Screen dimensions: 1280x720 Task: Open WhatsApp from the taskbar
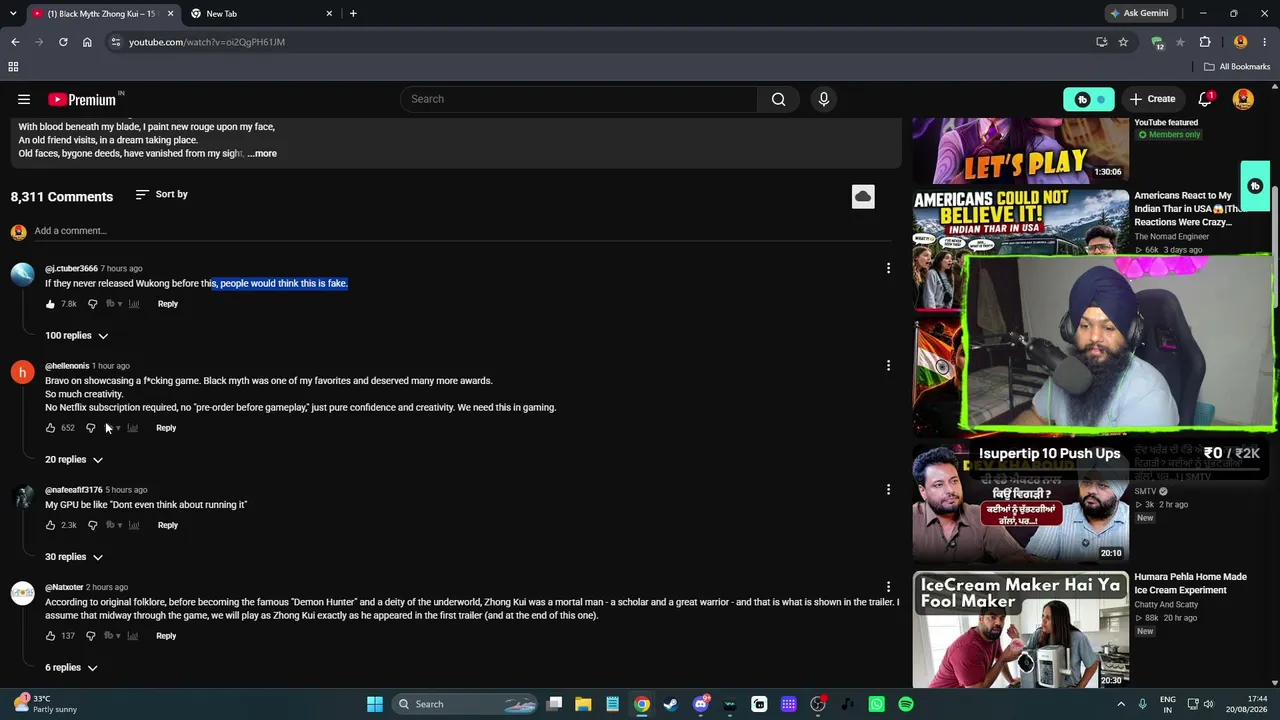pyautogui.click(x=876, y=704)
